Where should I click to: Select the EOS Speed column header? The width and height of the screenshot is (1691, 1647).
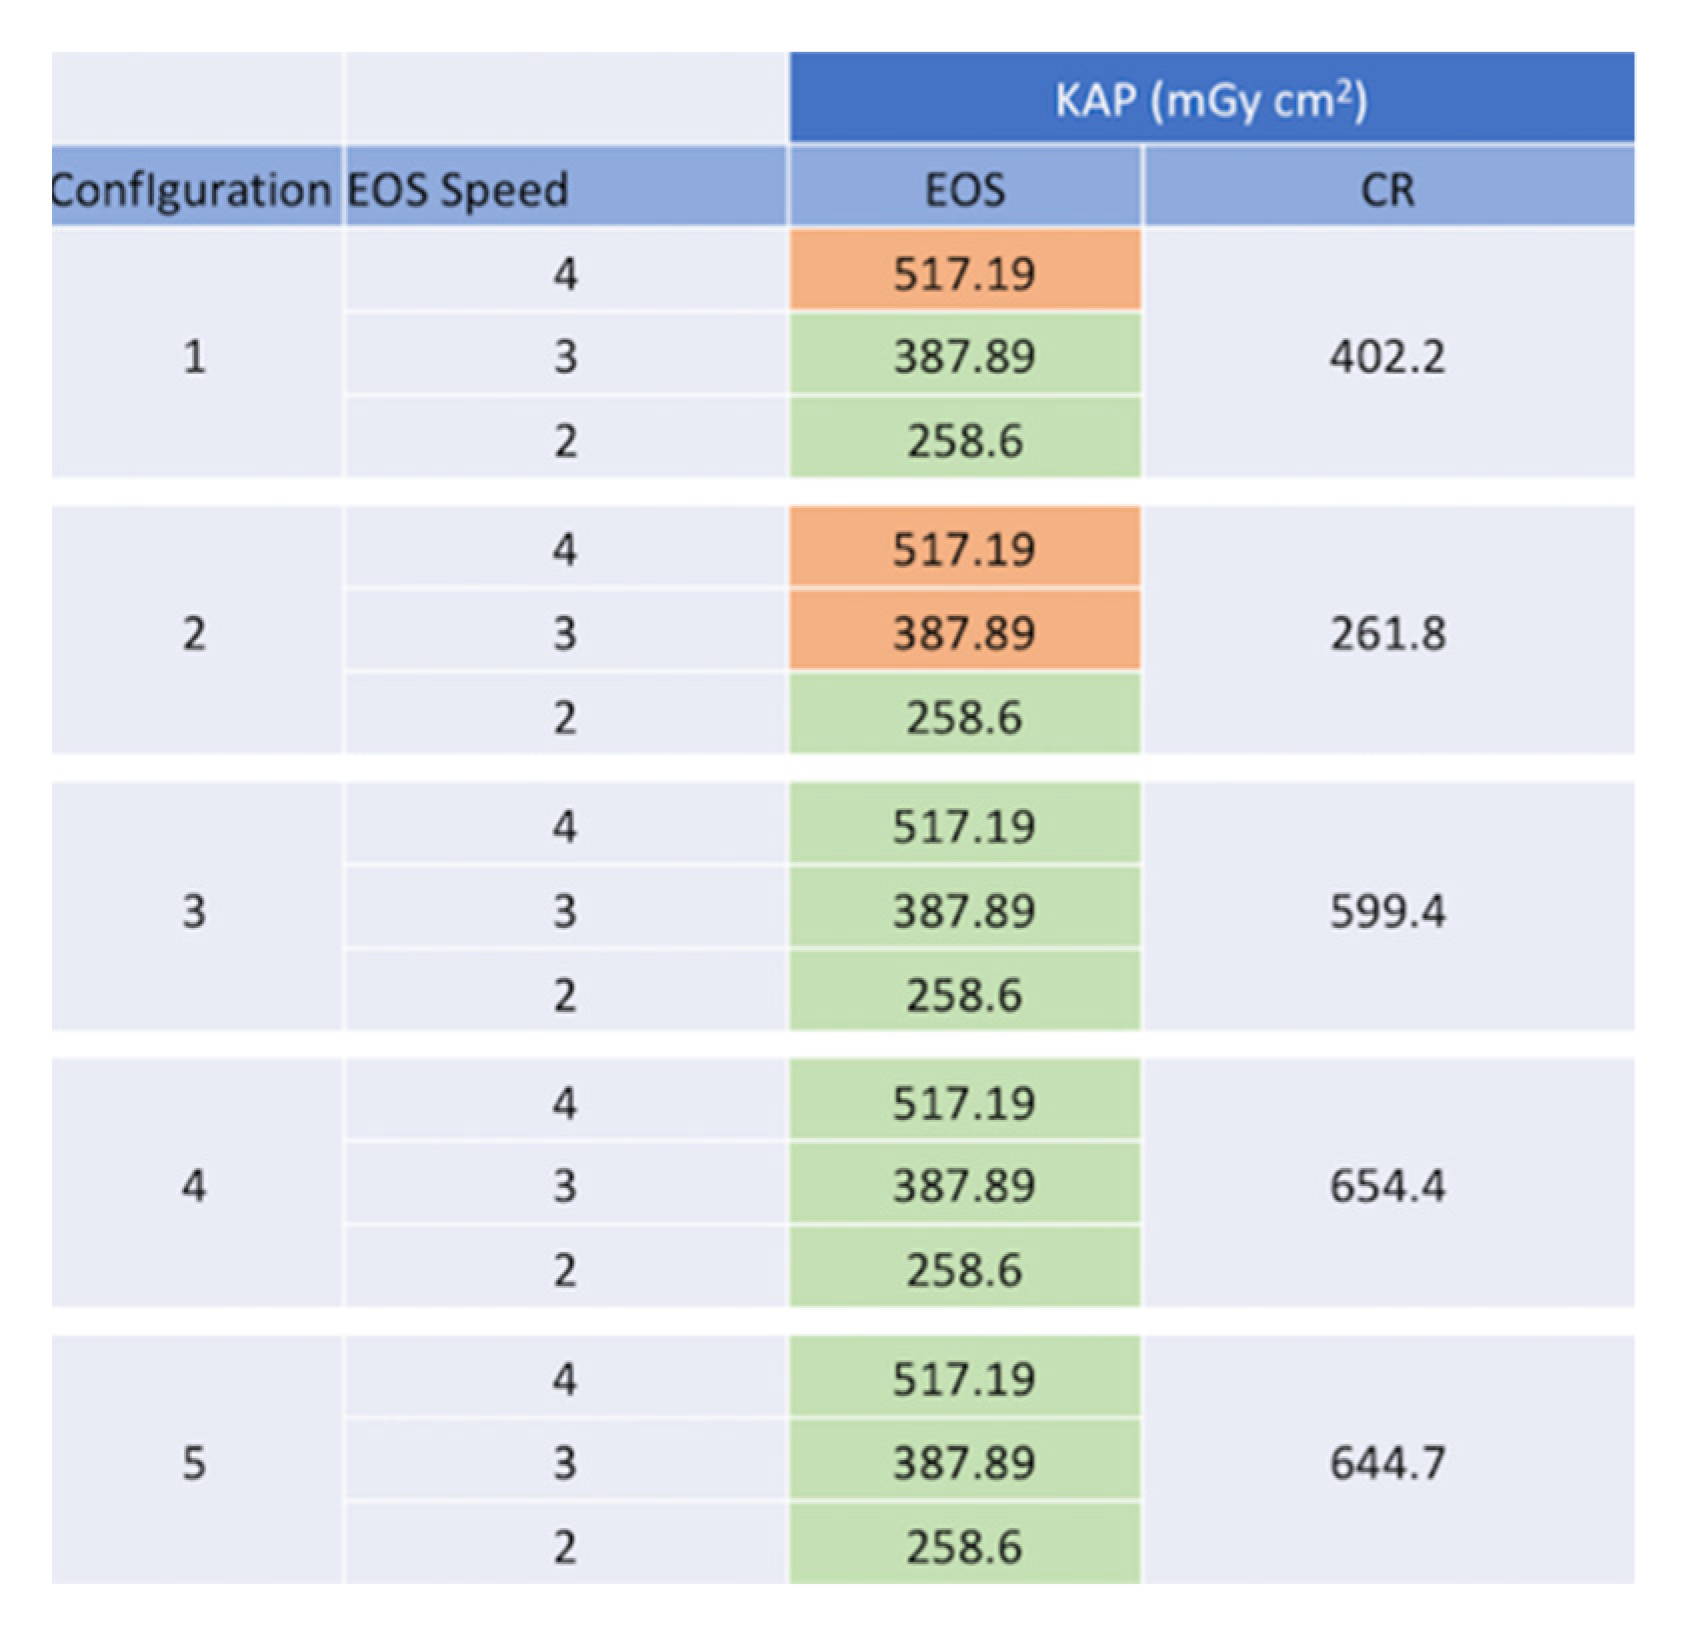pyautogui.click(x=459, y=188)
